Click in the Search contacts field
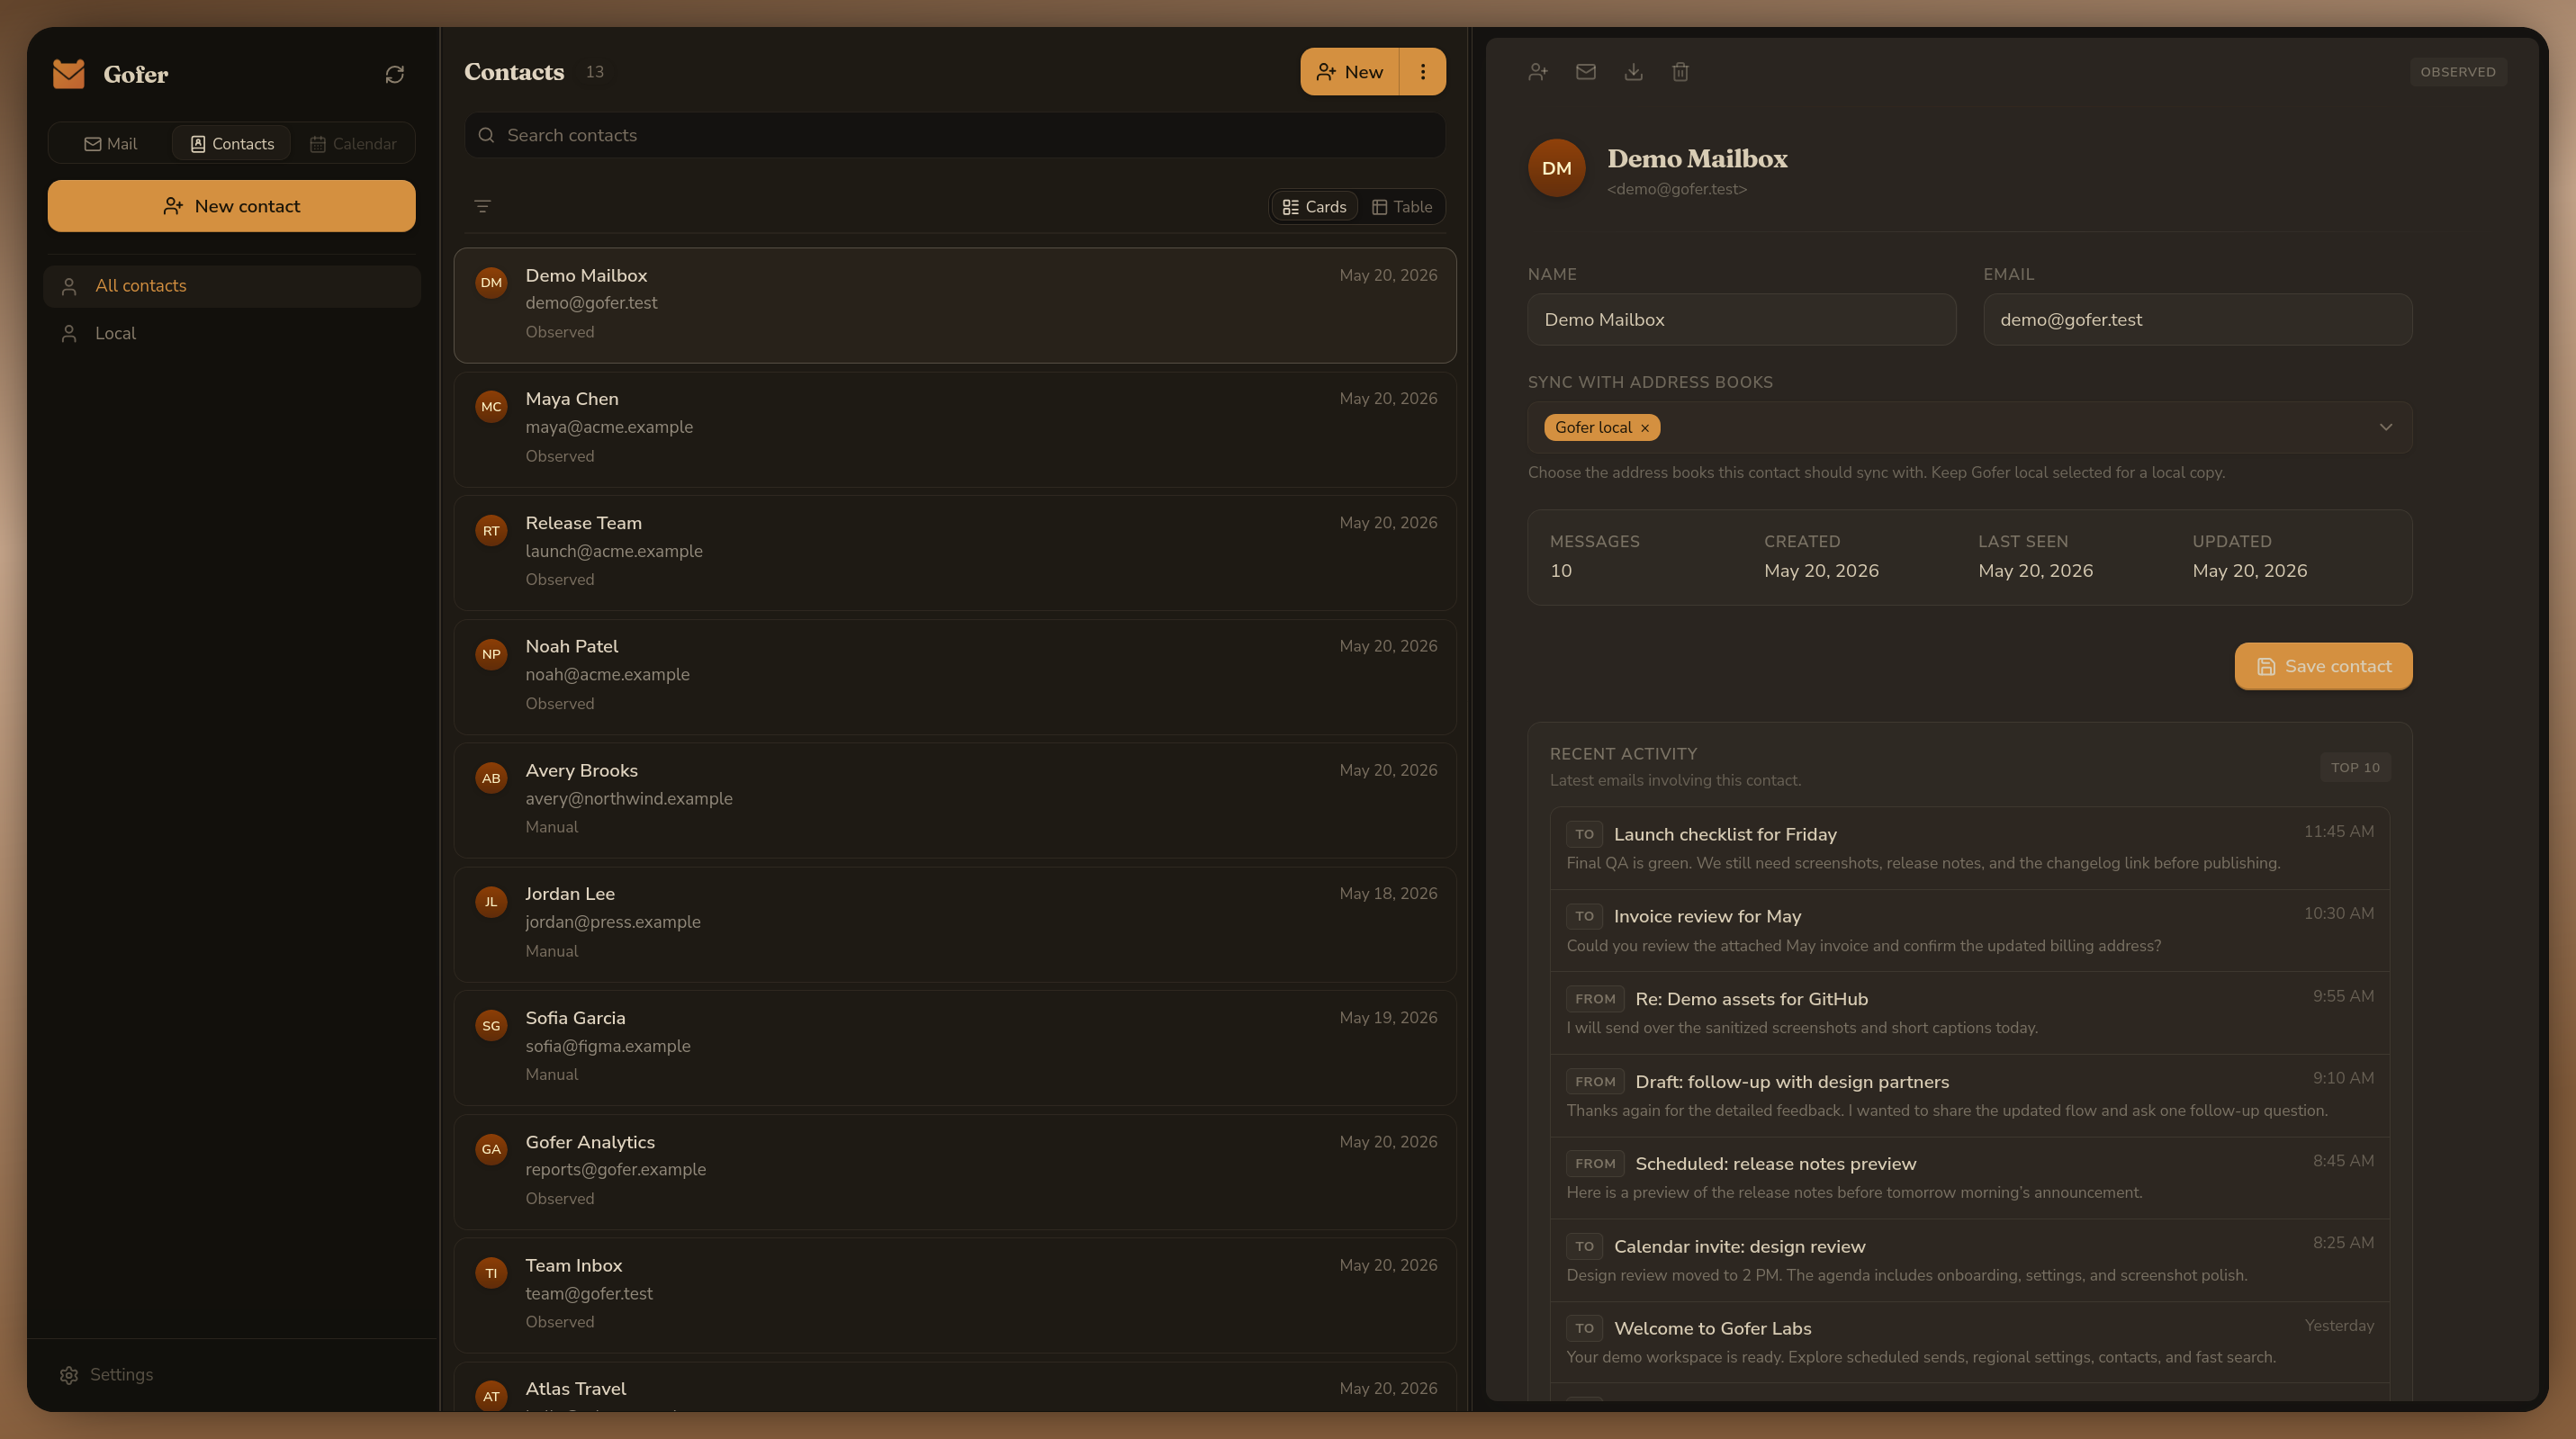Screen dimensions: 2576x1439 [954, 135]
